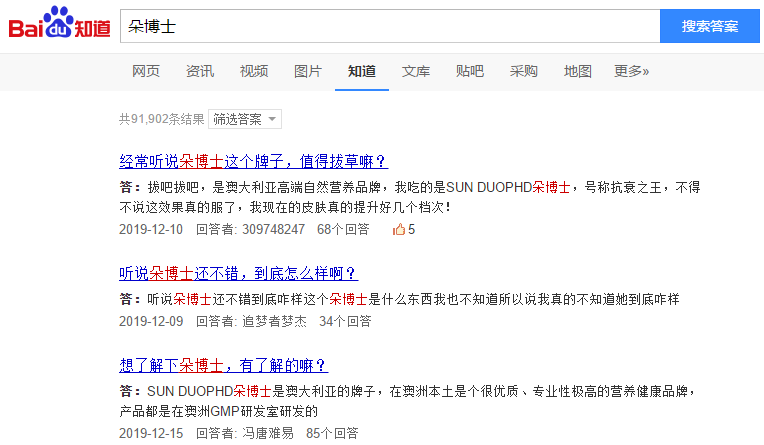Switch to the 资讯 tab
764x445 pixels.
point(200,71)
